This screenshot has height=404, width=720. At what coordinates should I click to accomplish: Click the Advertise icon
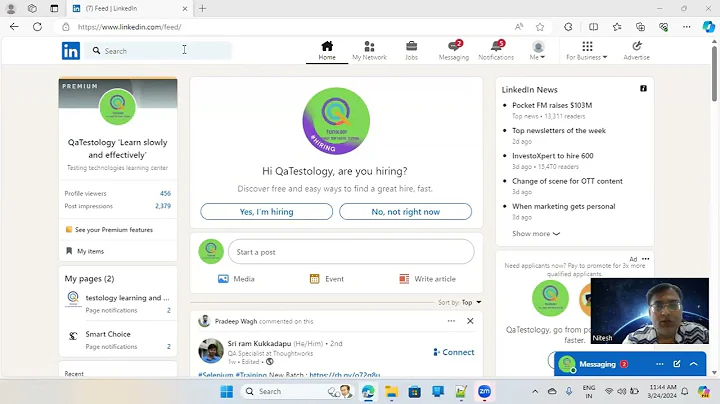[x=636, y=50]
